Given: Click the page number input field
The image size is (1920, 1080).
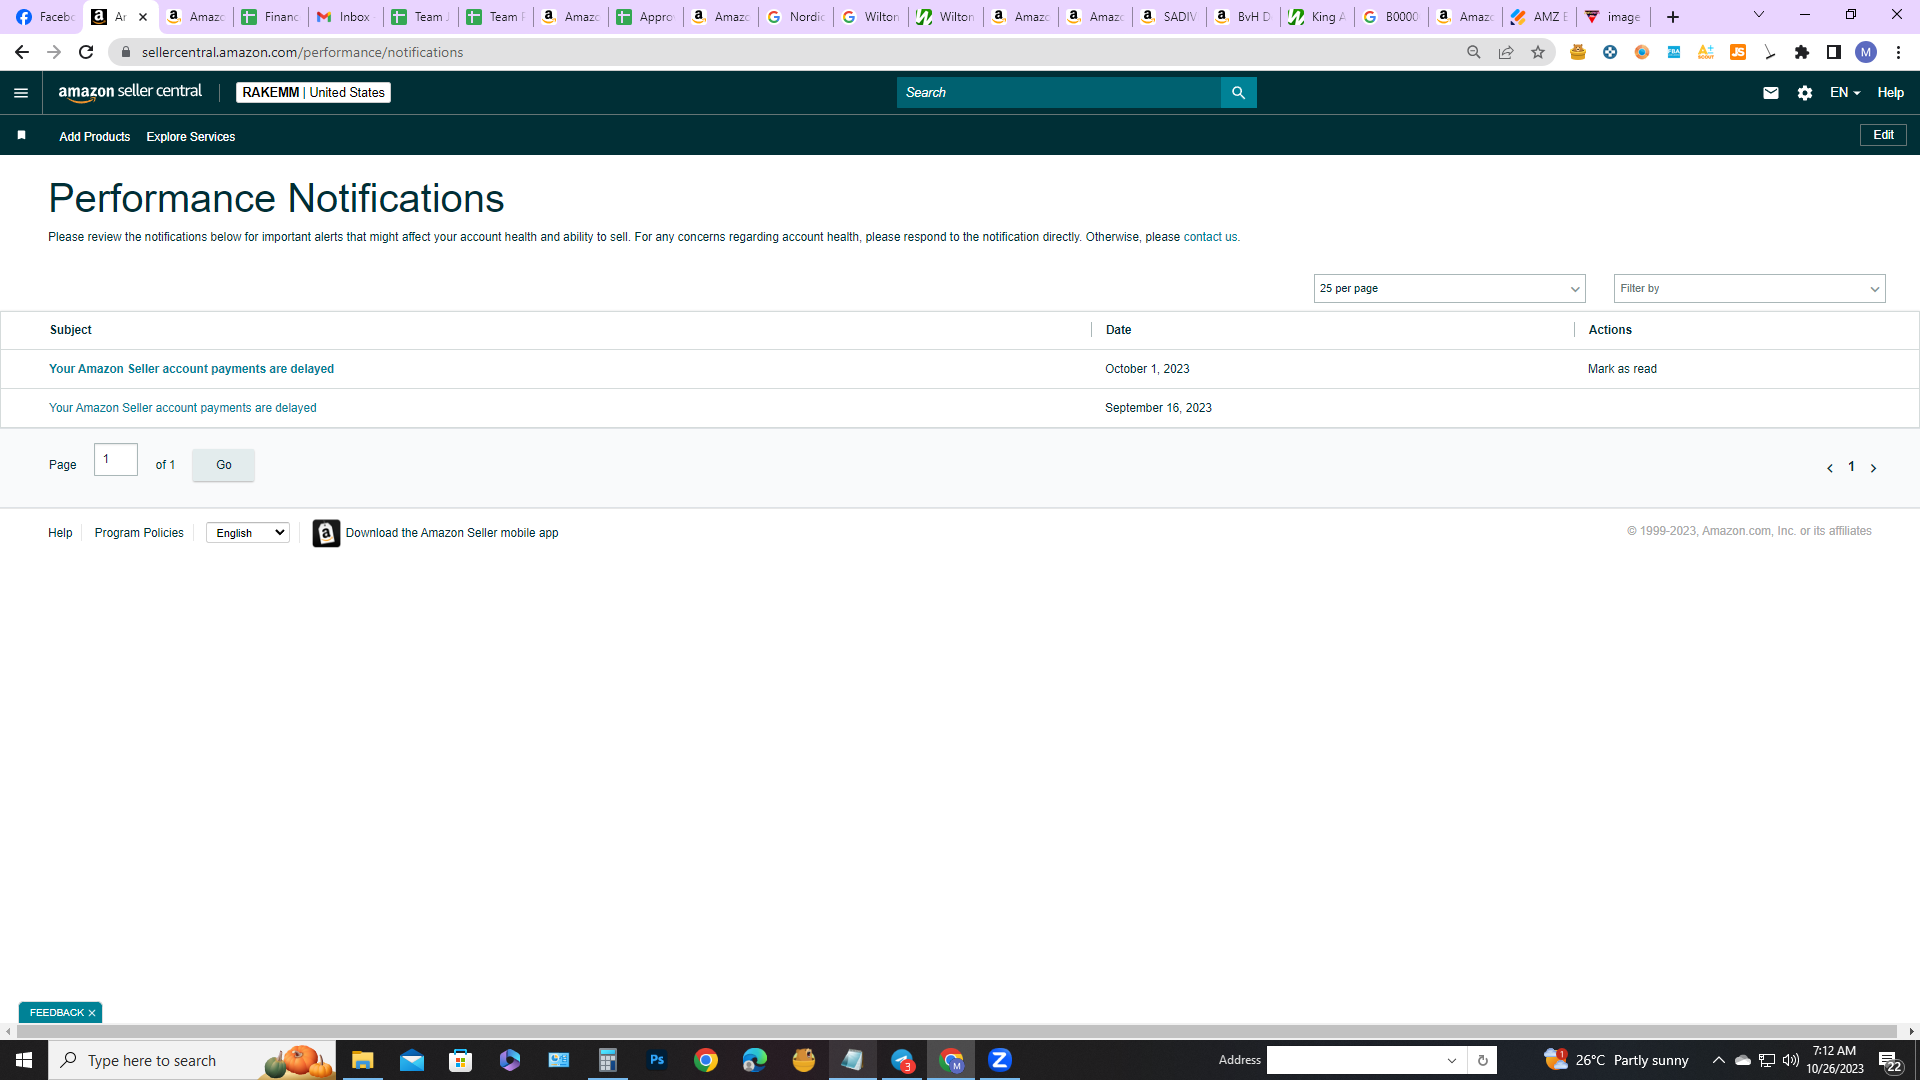Looking at the screenshot, I should tap(116, 460).
